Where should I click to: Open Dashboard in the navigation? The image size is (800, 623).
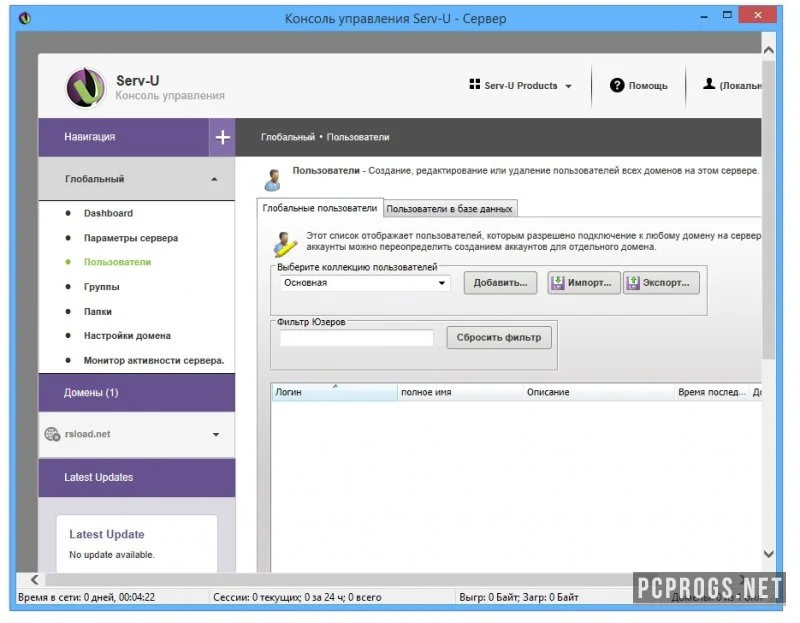pos(108,213)
